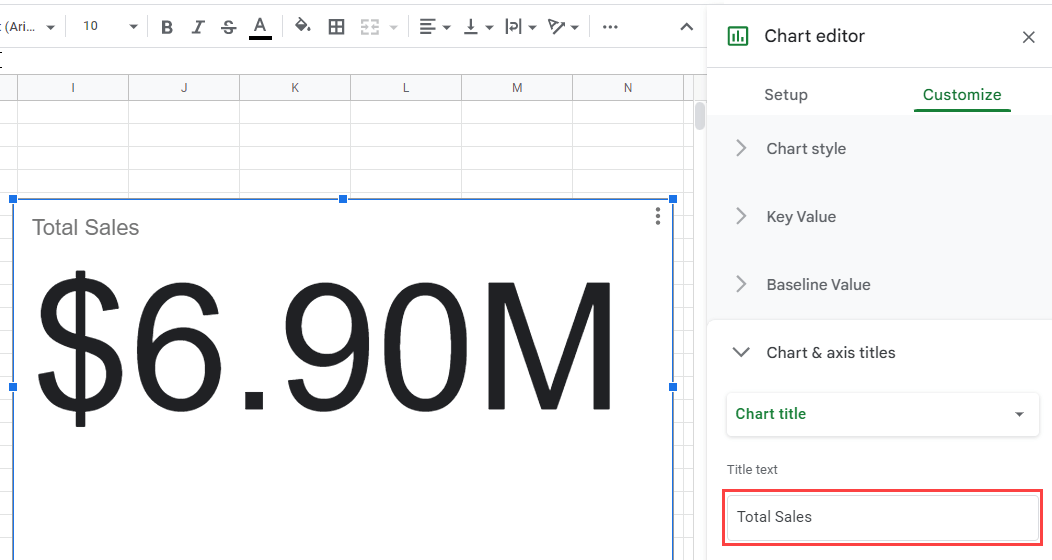Open text rotation options
Screen dimensions: 1052x560
pyautogui.click(x=563, y=27)
